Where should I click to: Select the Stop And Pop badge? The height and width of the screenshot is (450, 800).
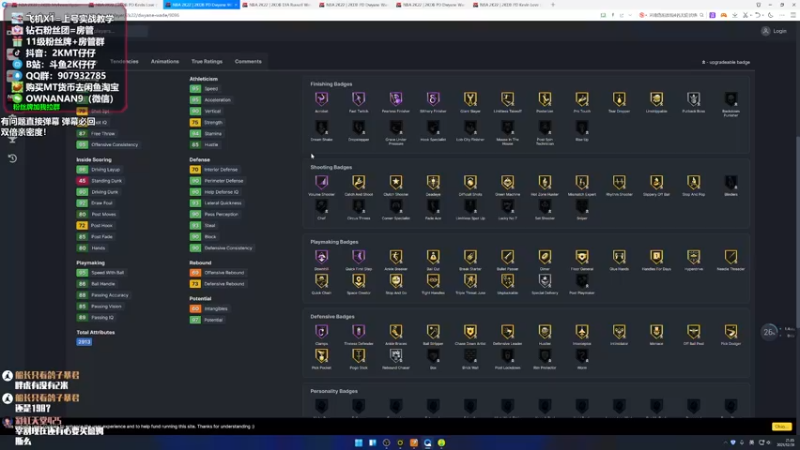pyautogui.click(x=694, y=182)
